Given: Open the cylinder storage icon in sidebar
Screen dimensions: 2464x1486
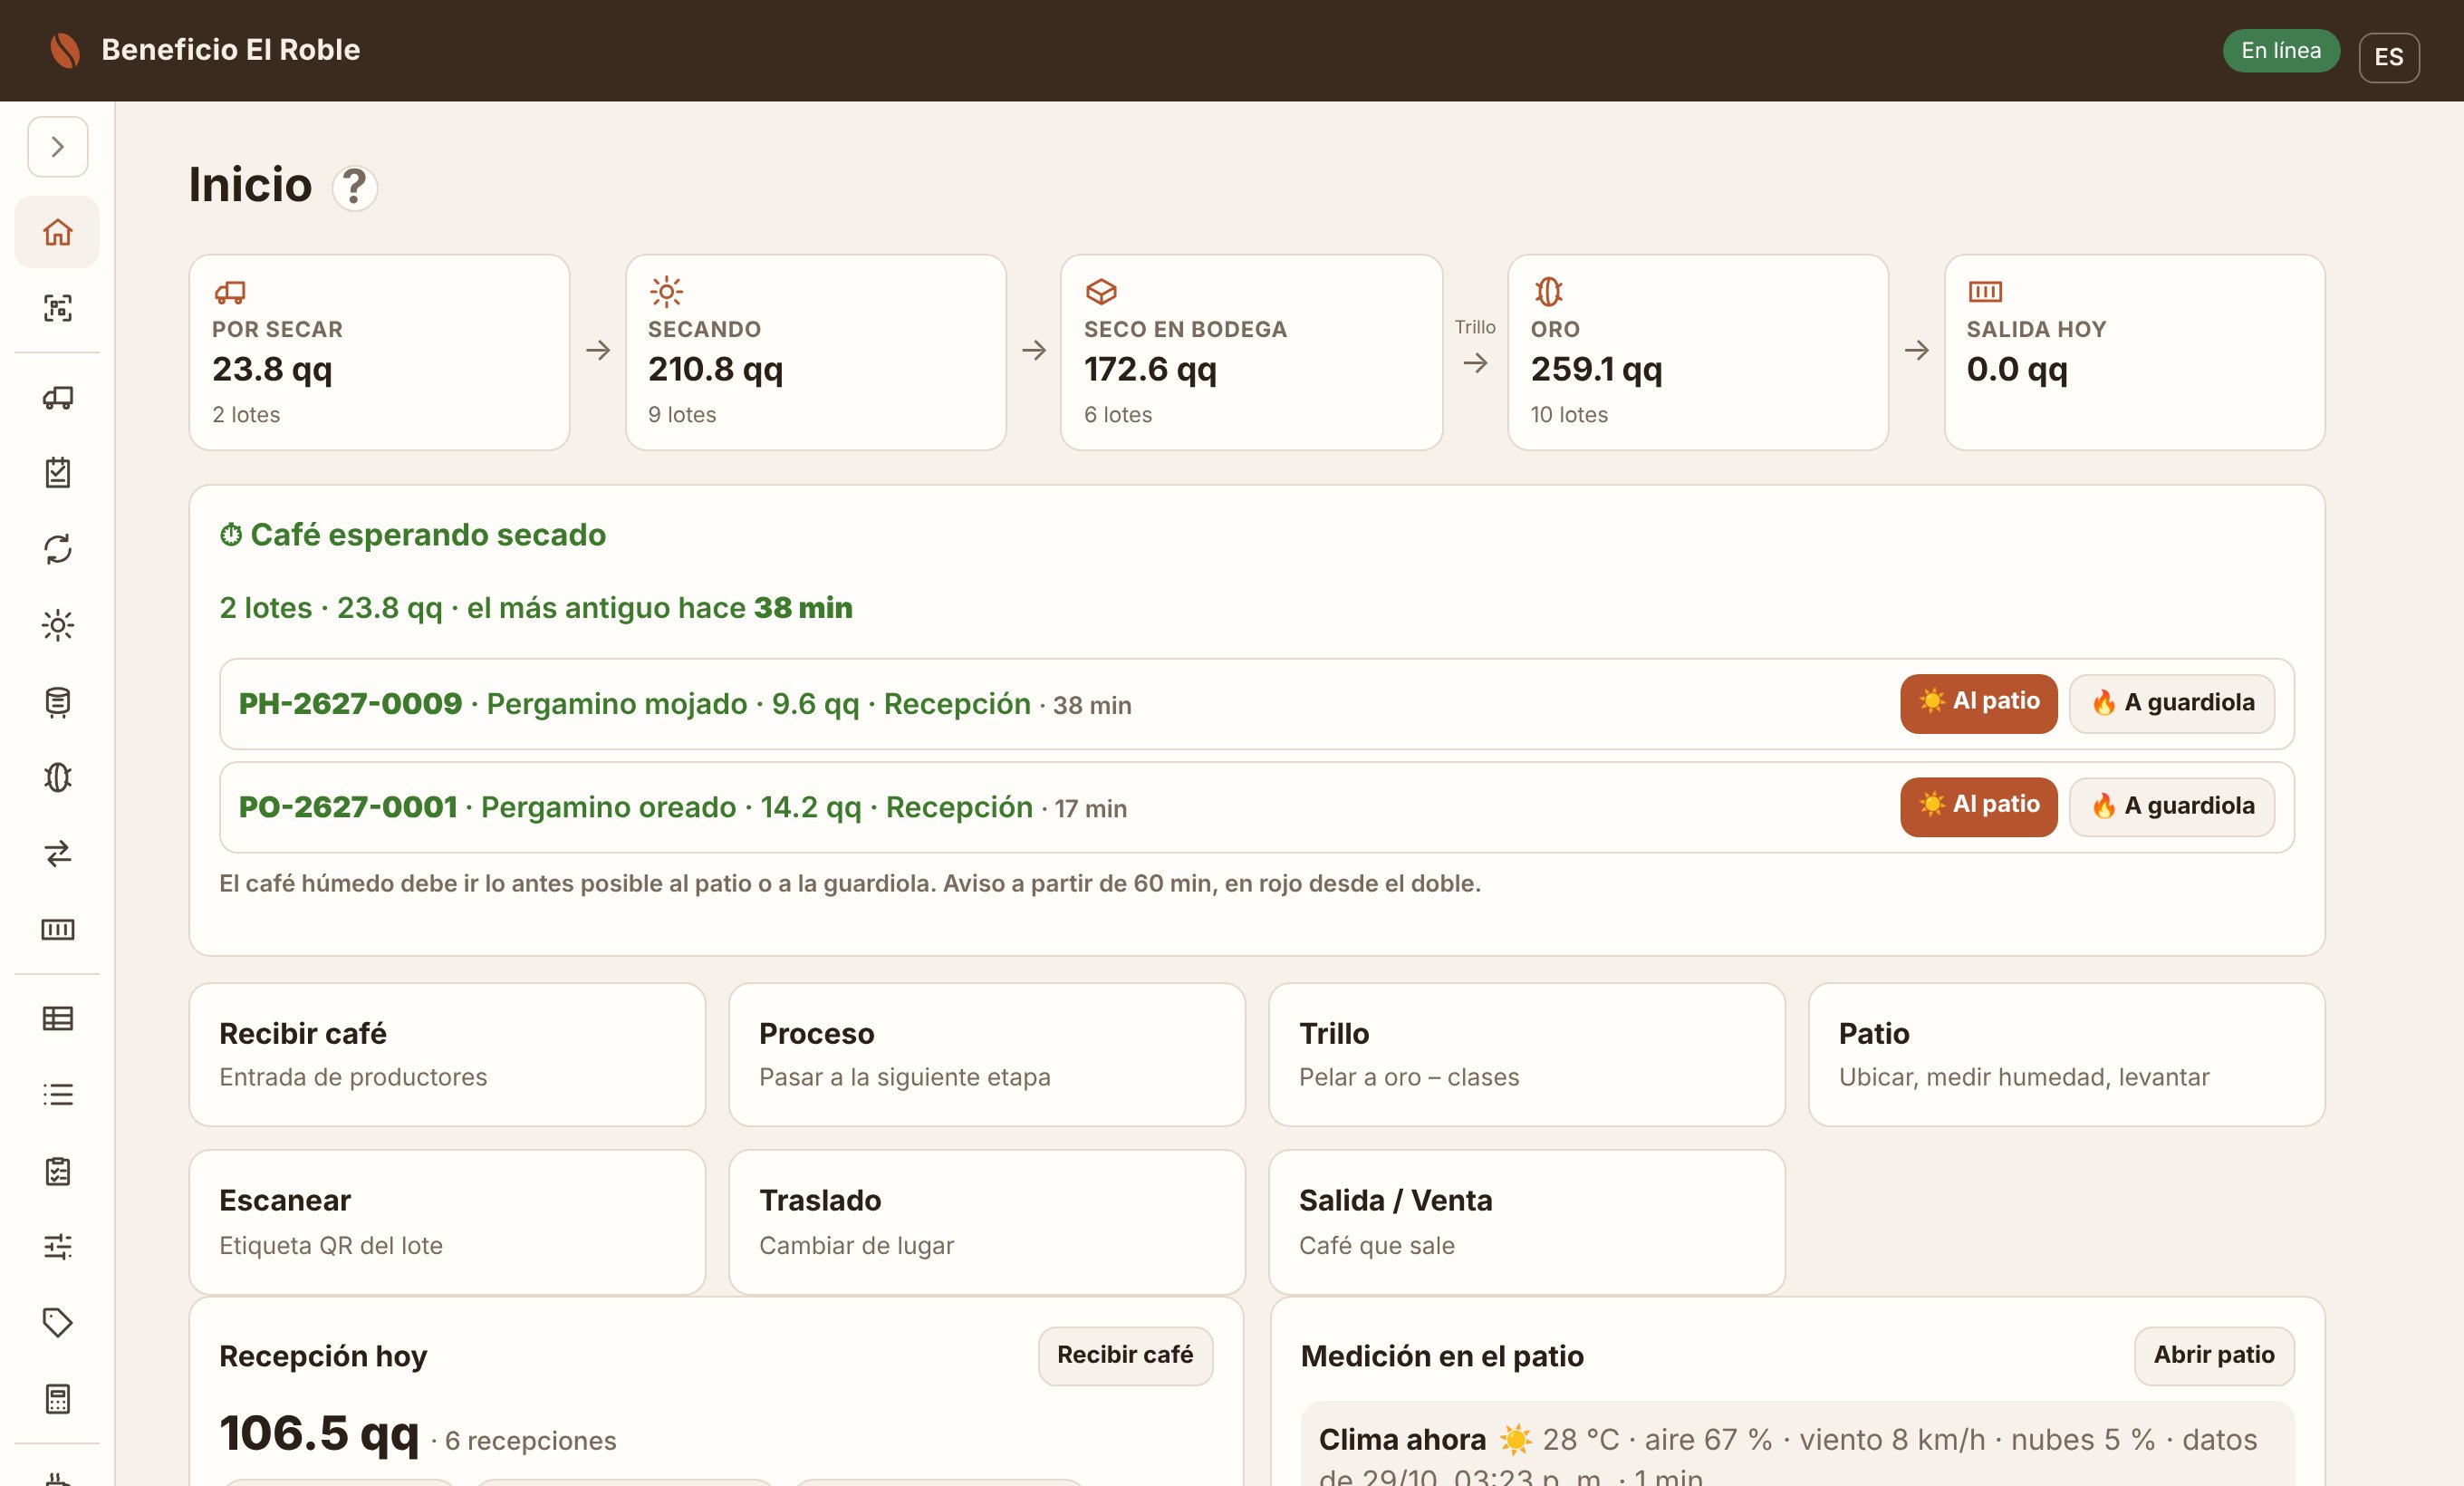Looking at the screenshot, I should pos(57,702).
